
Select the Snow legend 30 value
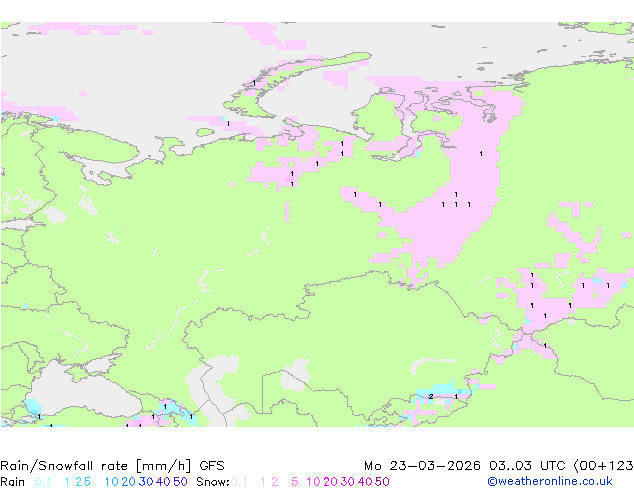coord(348,482)
